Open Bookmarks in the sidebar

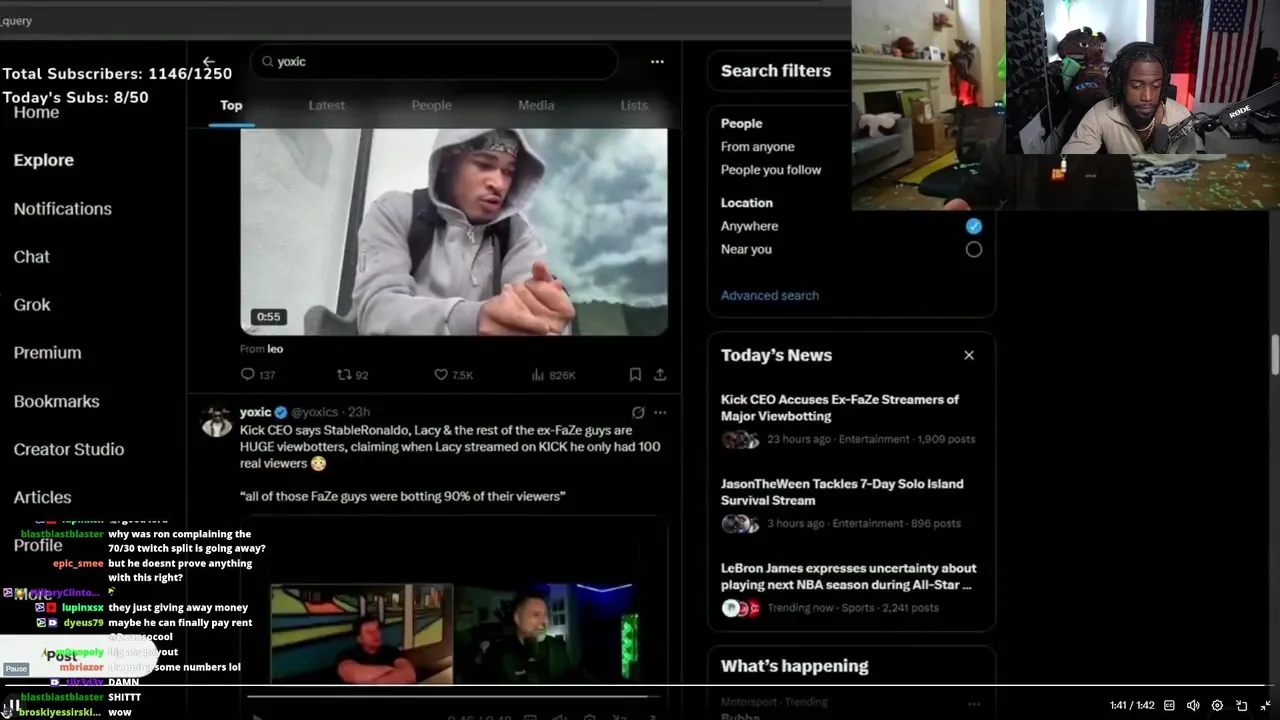(x=57, y=401)
